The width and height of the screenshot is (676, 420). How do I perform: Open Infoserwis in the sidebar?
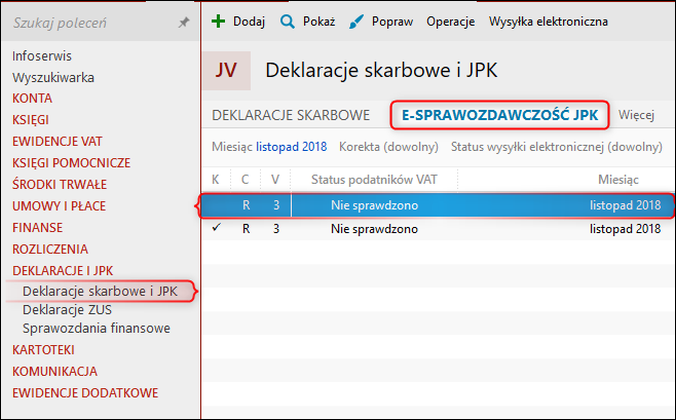tap(42, 56)
